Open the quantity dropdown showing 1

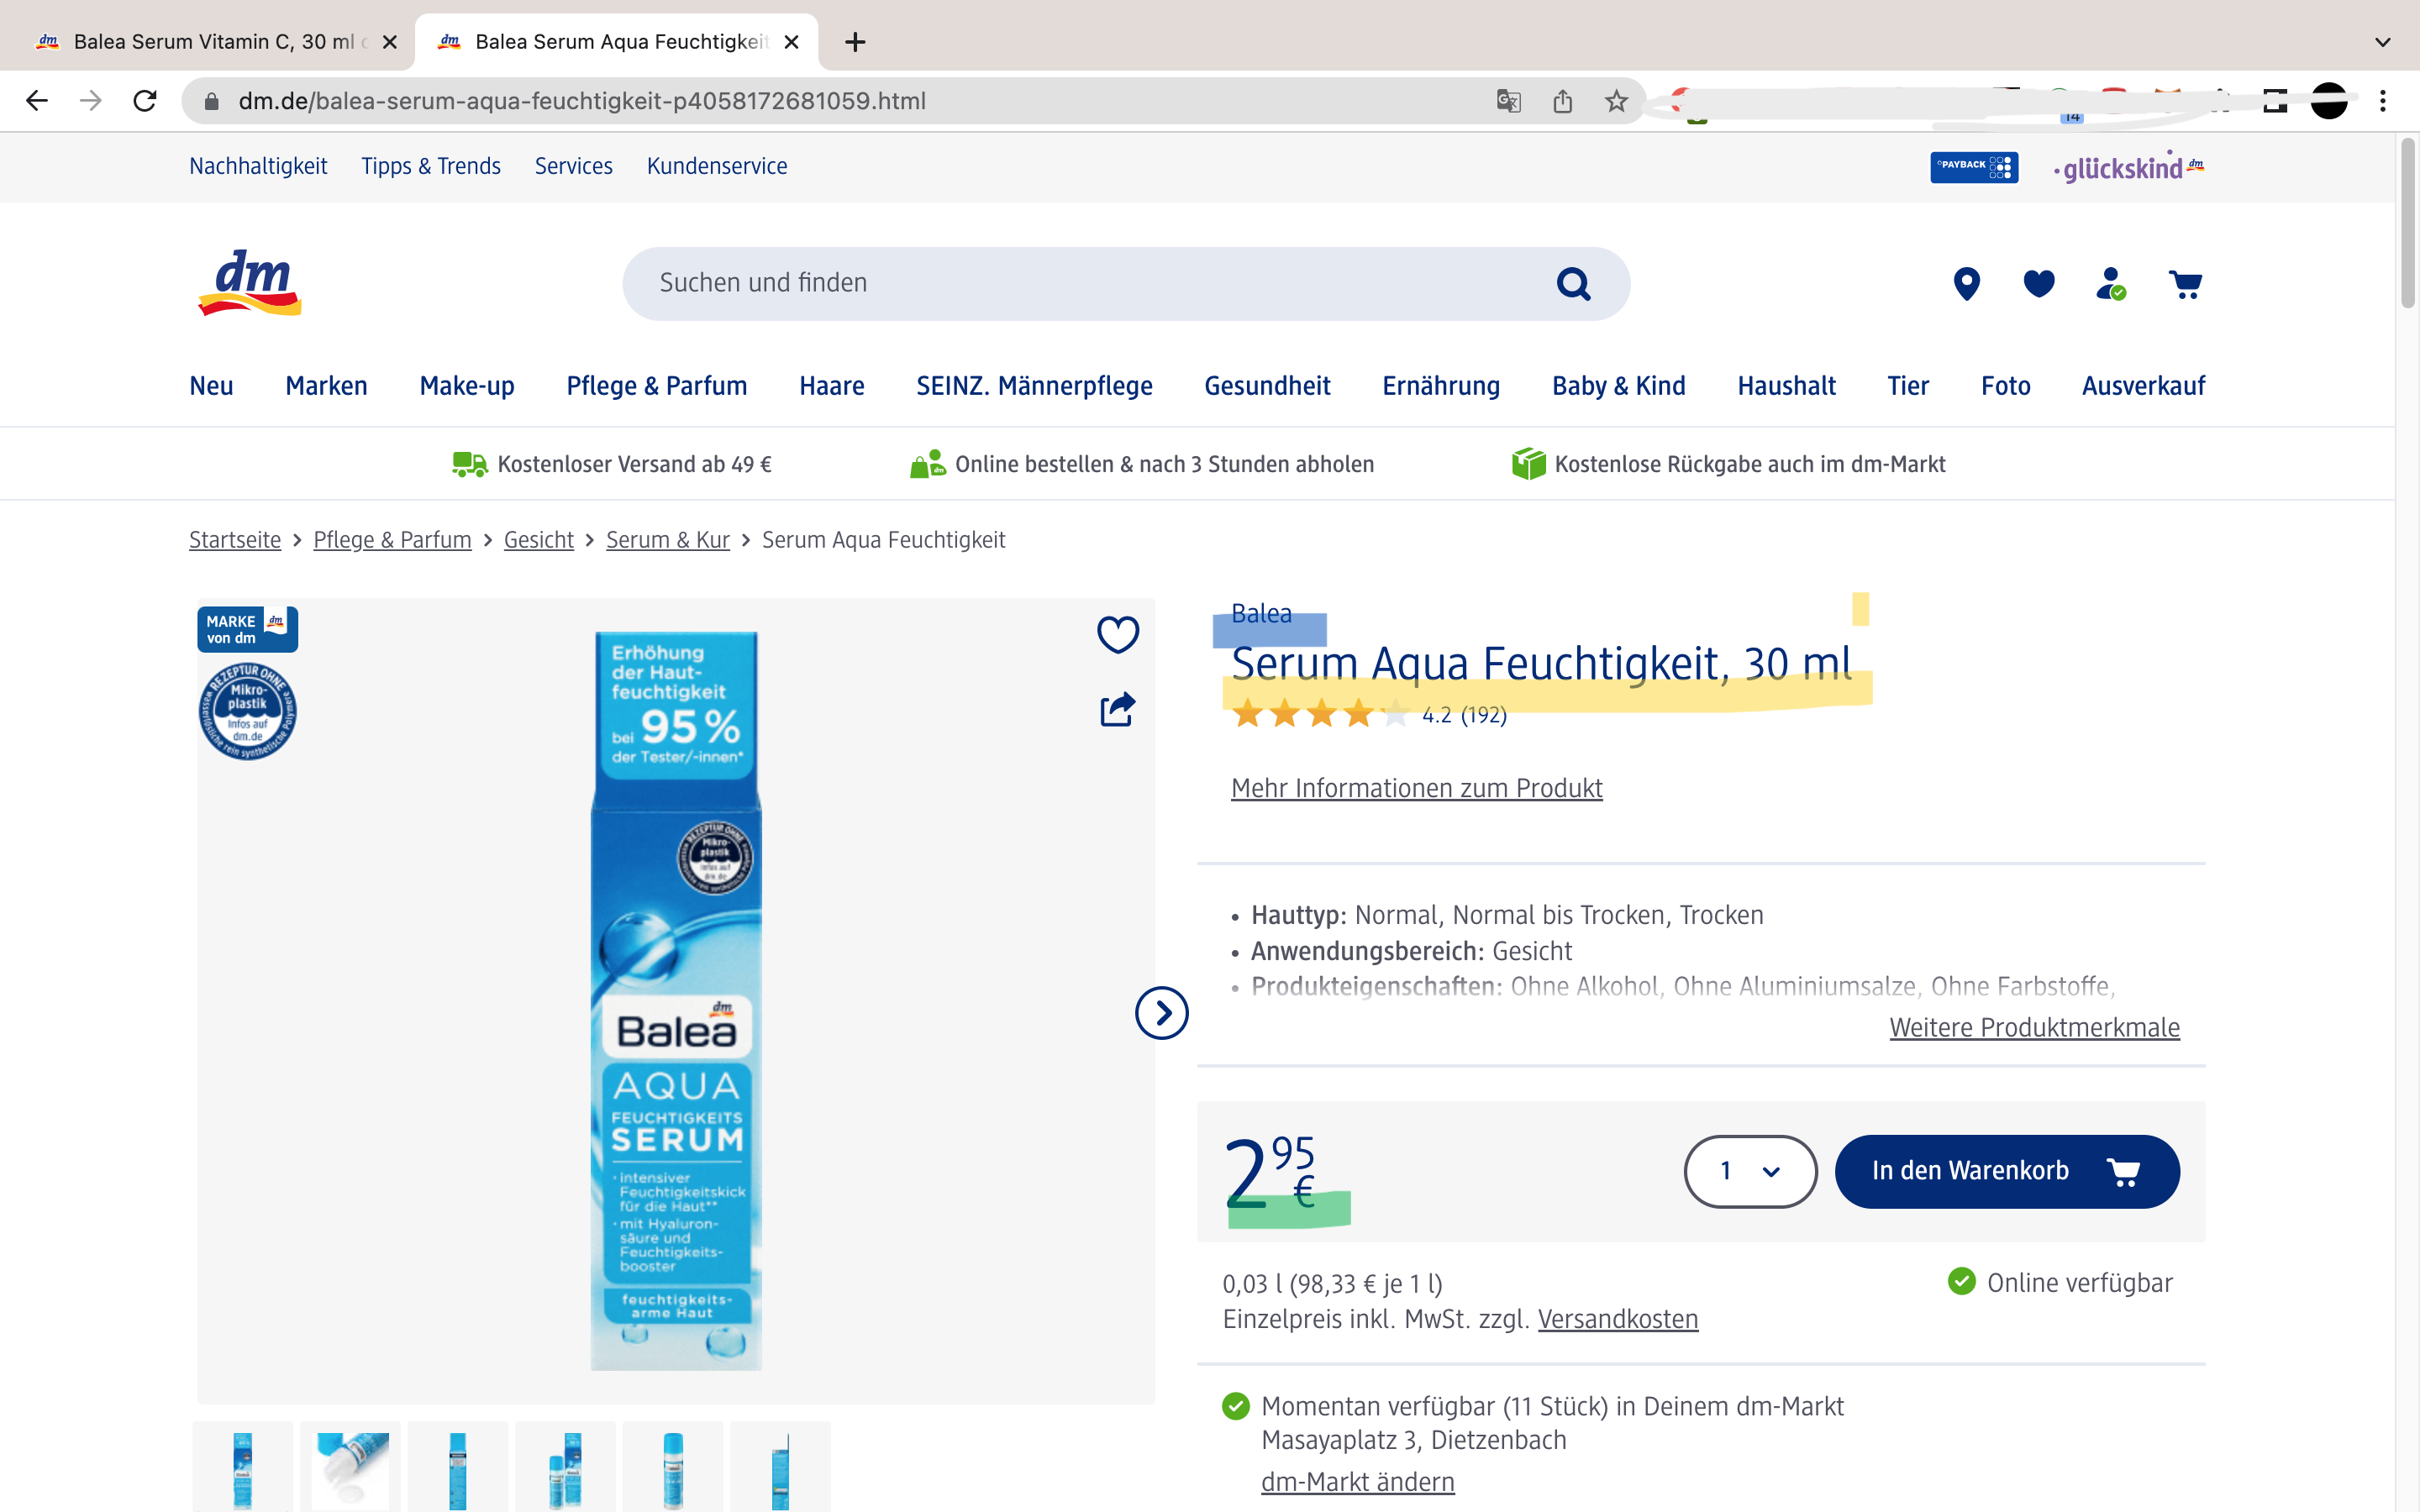1749,1171
